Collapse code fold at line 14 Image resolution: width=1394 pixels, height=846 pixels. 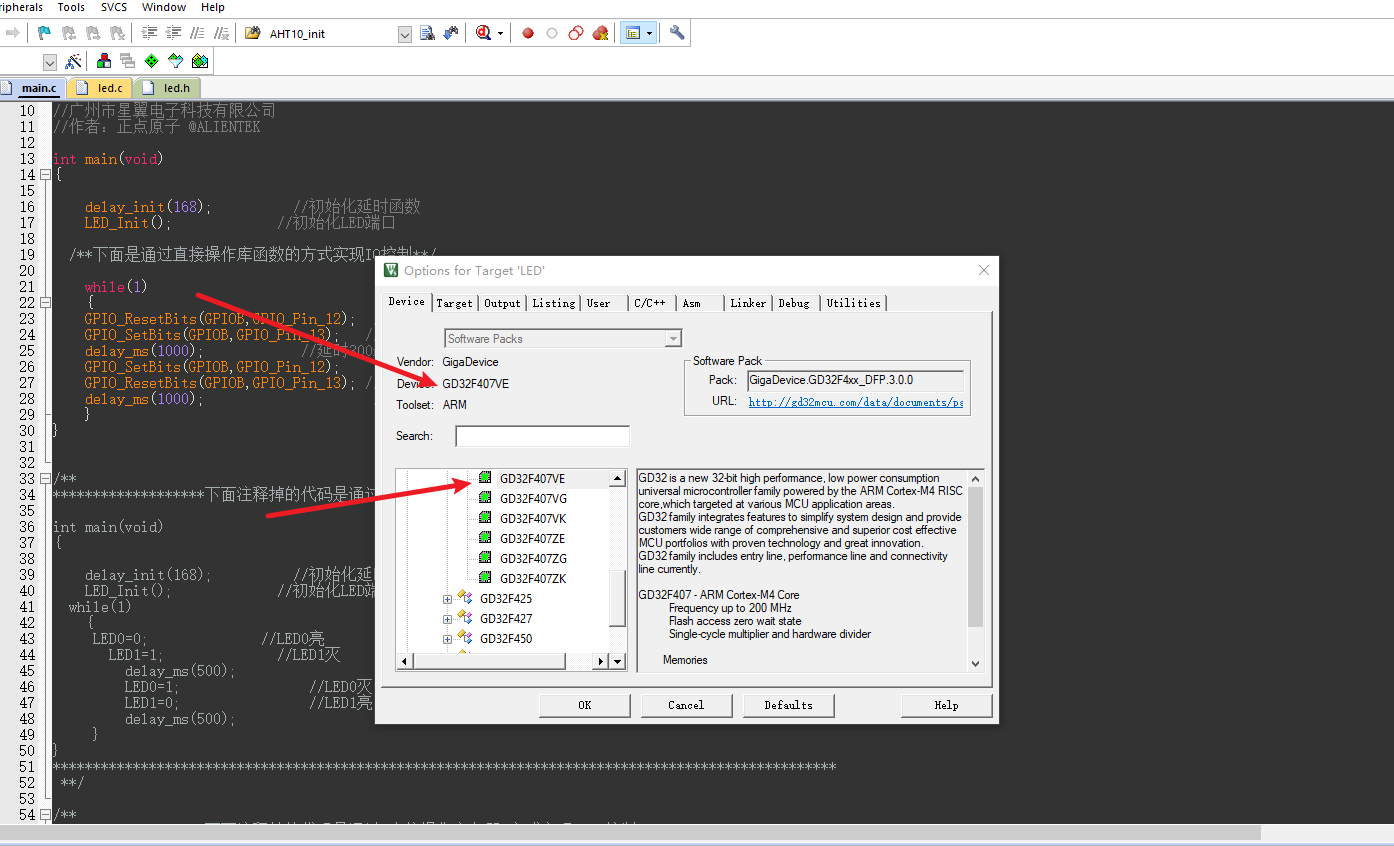45,175
